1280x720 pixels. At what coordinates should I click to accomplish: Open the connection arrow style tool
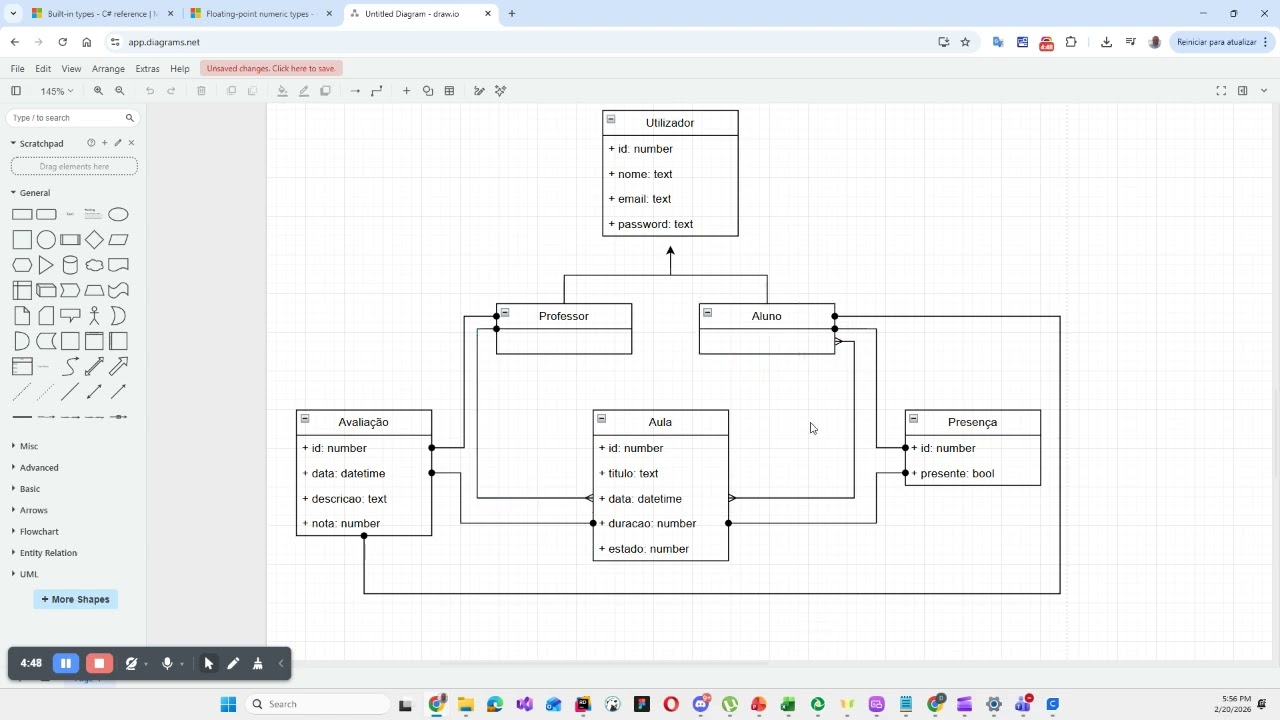coord(355,91)
